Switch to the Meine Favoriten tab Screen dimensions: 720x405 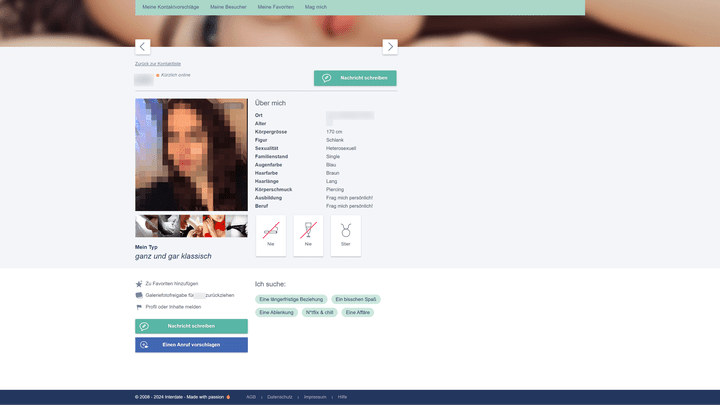click(x=276, y=7)
